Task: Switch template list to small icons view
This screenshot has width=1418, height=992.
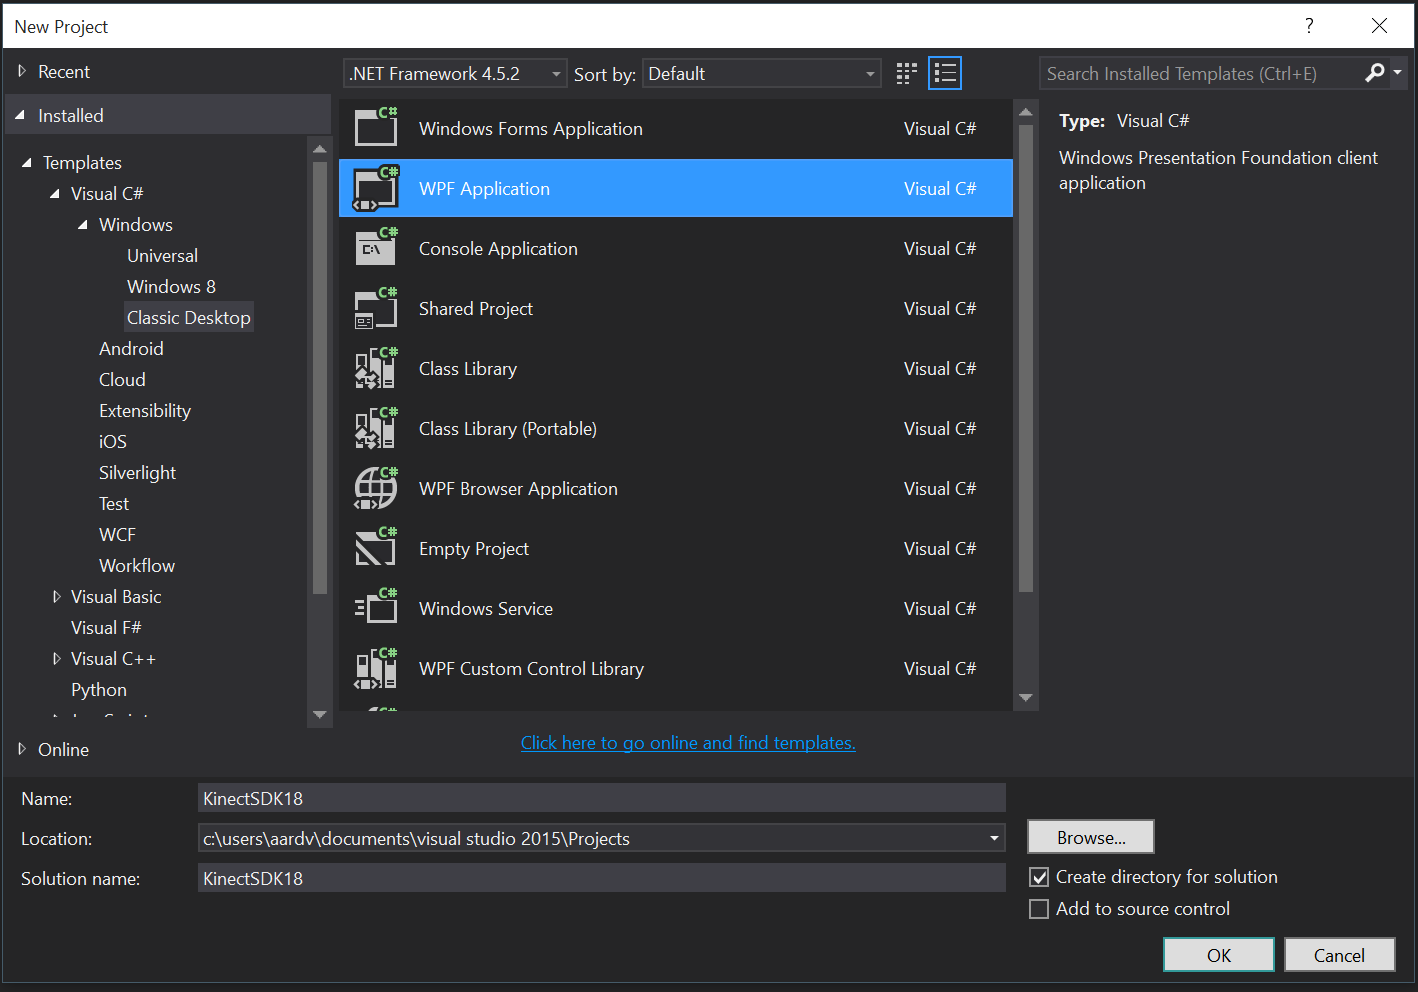Action: coord(905,73)
